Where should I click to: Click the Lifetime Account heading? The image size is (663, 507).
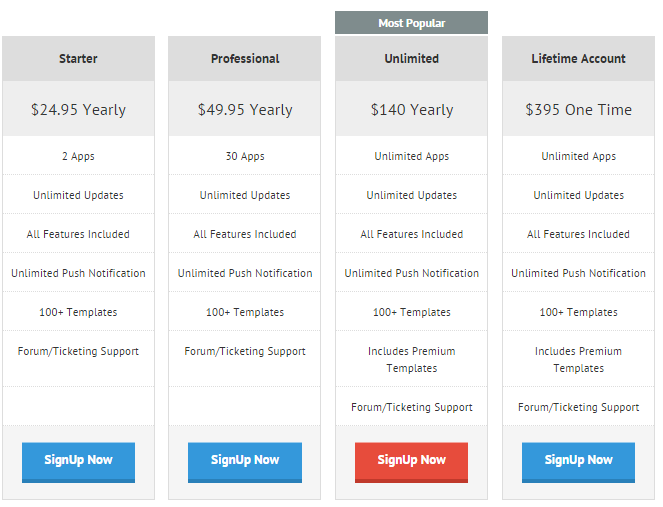coord(578,59)
